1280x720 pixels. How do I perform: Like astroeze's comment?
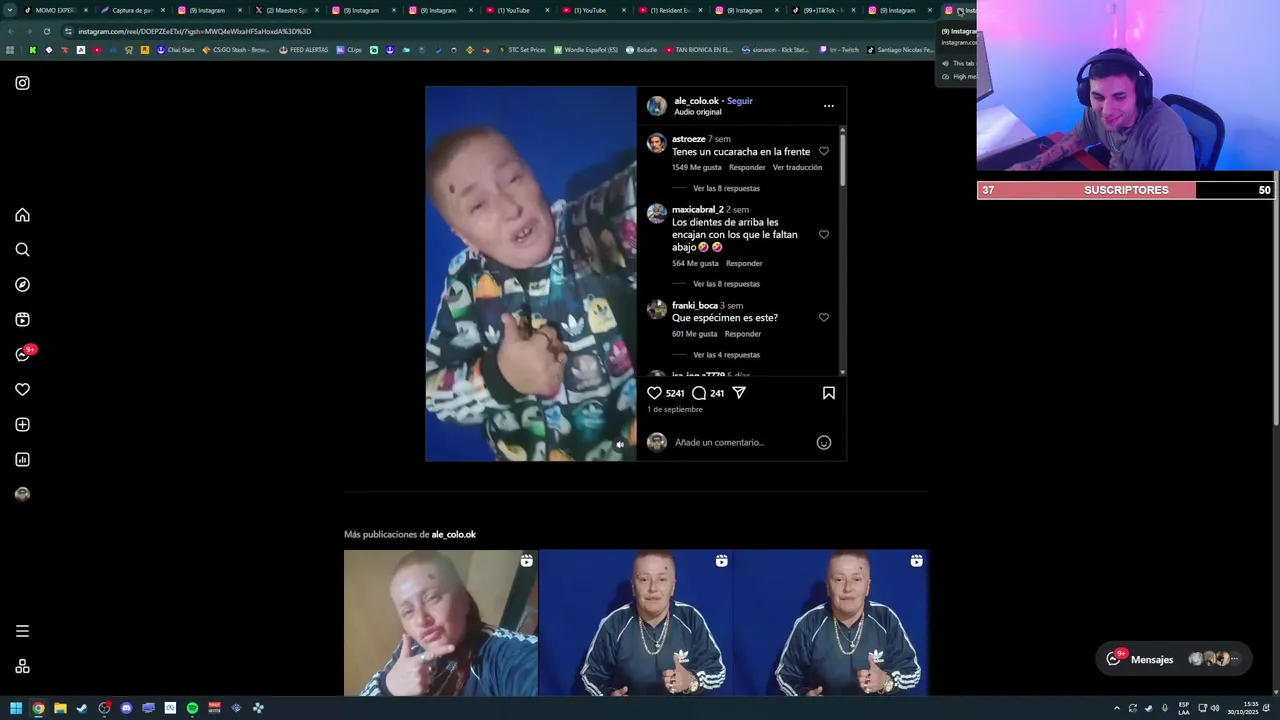(824, 151)
